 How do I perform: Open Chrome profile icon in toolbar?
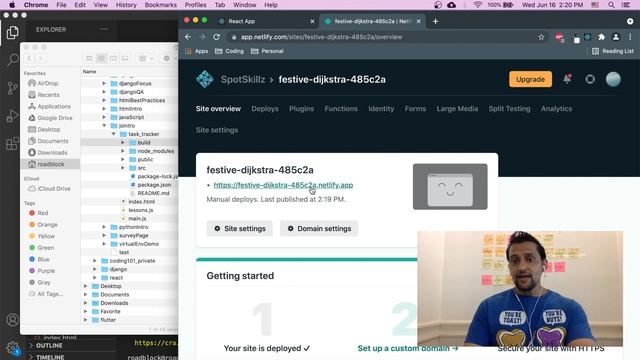pos(616,37)
